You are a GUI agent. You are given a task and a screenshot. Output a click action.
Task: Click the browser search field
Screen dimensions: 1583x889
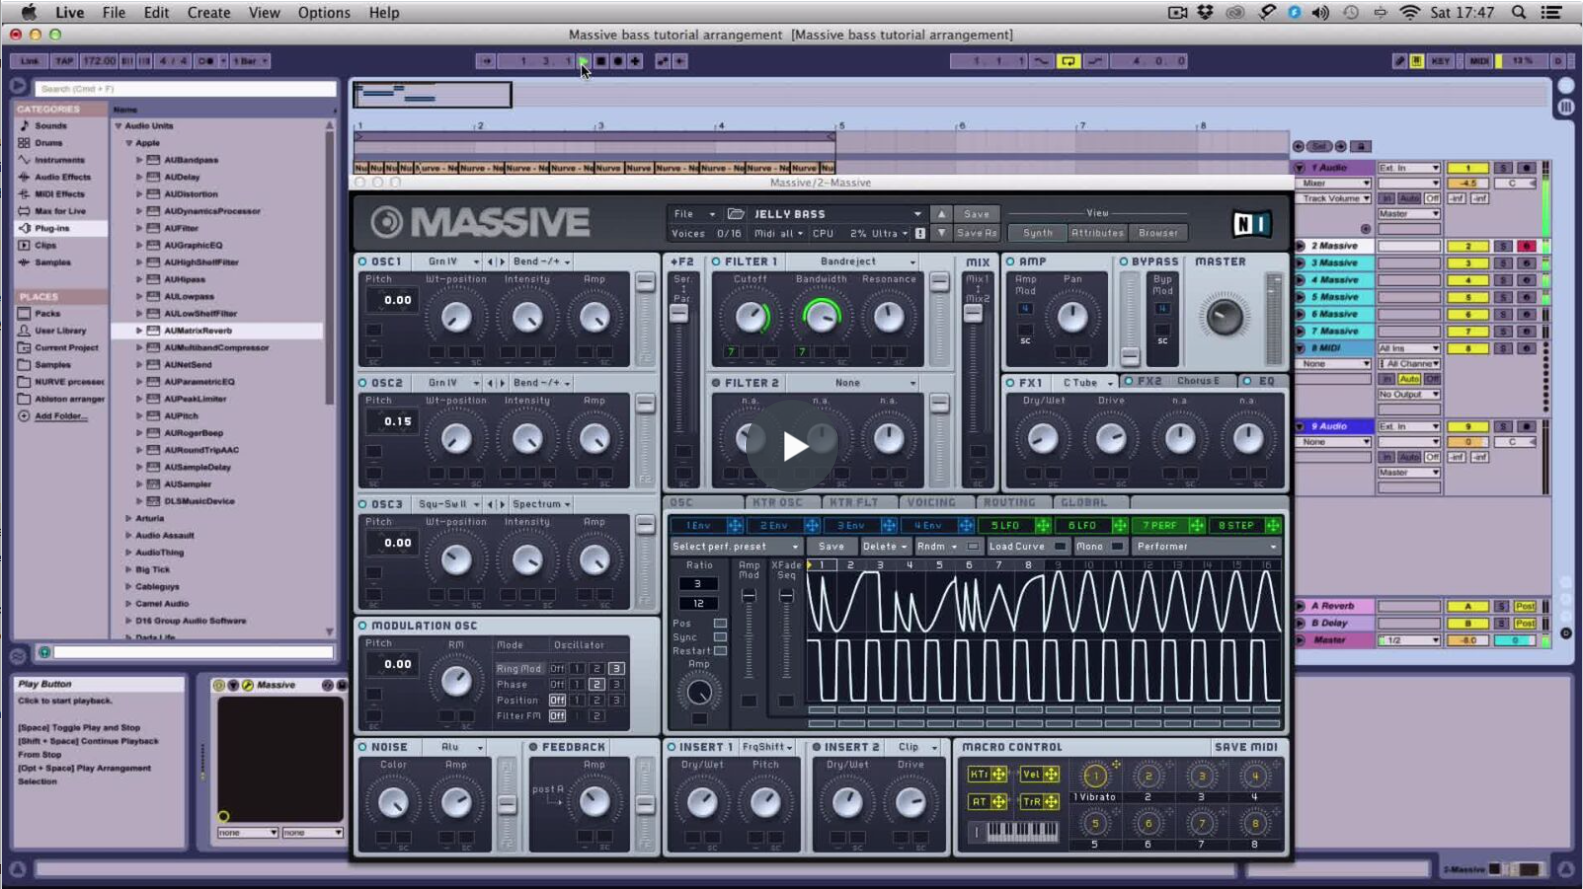coord(186,88)
